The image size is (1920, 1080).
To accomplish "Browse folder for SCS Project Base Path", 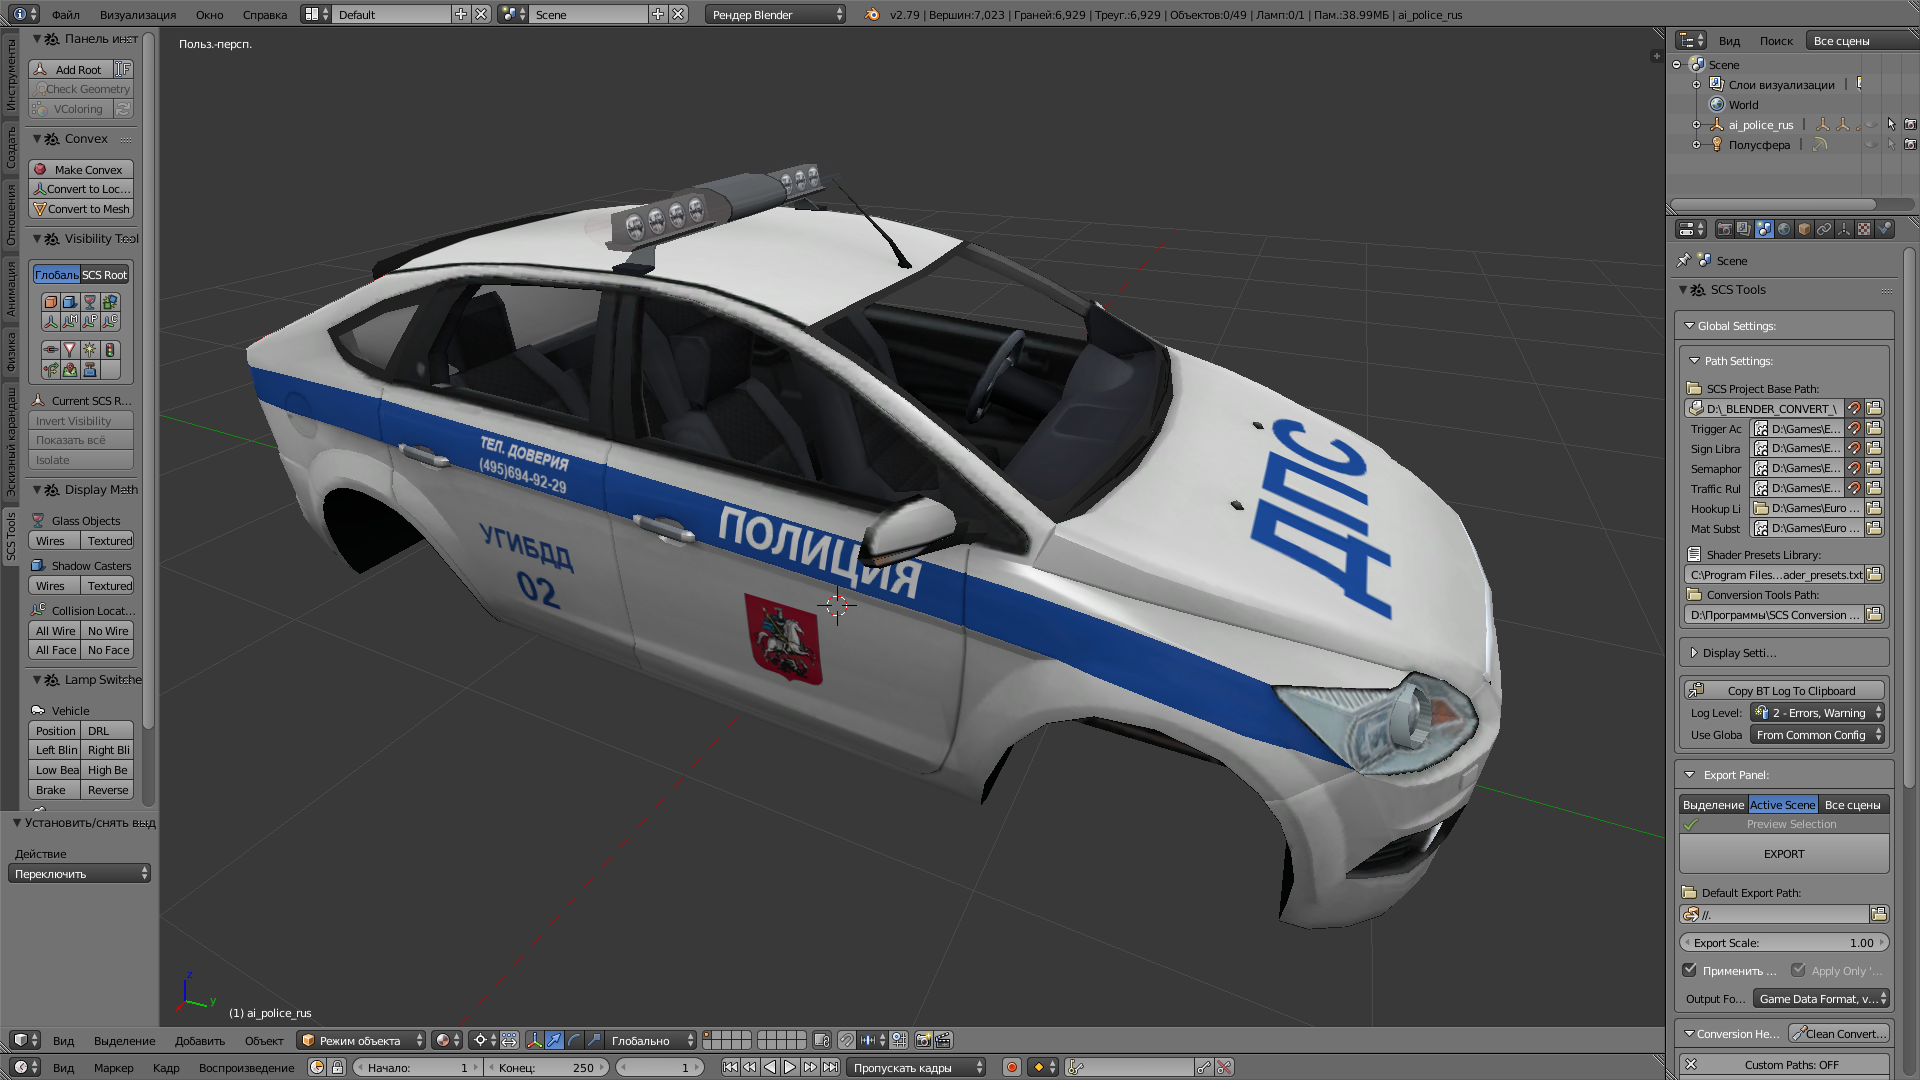I will 1874,408.
